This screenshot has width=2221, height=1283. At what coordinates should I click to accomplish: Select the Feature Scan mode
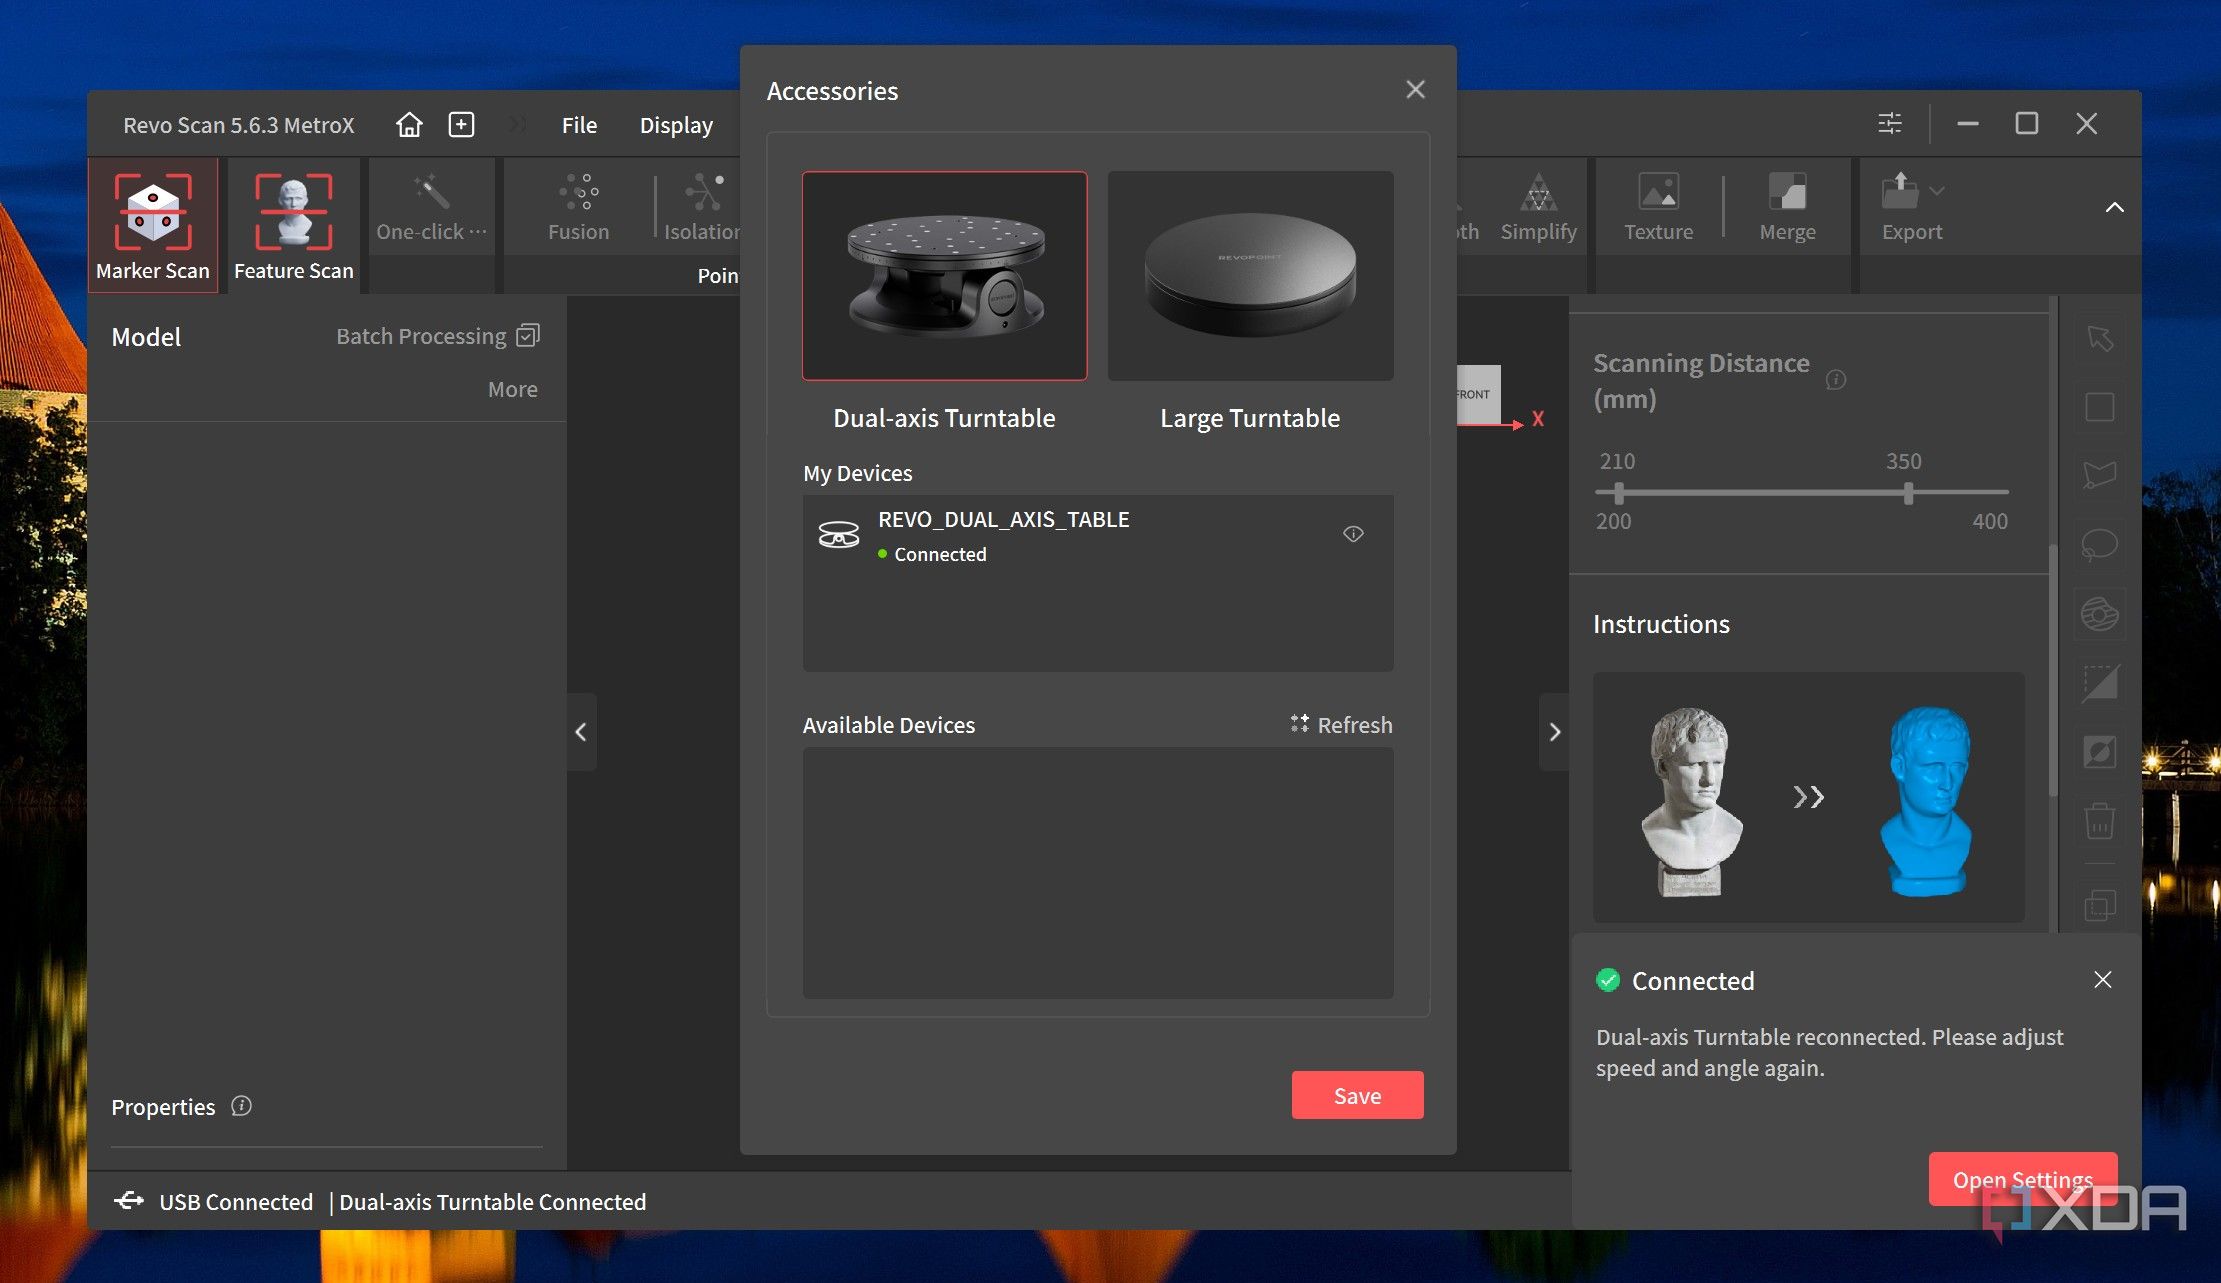(x=293, y=226)
